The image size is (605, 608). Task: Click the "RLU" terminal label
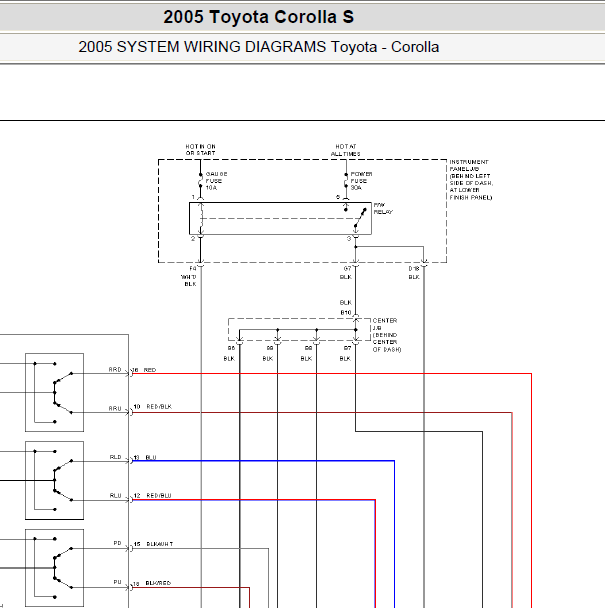116,496
